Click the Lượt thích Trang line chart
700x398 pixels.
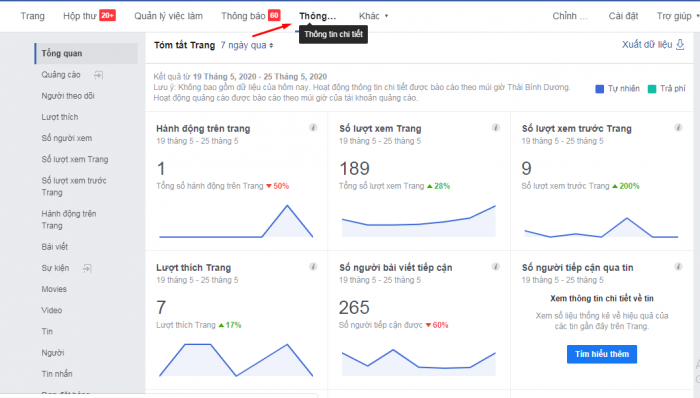[236, 360]
